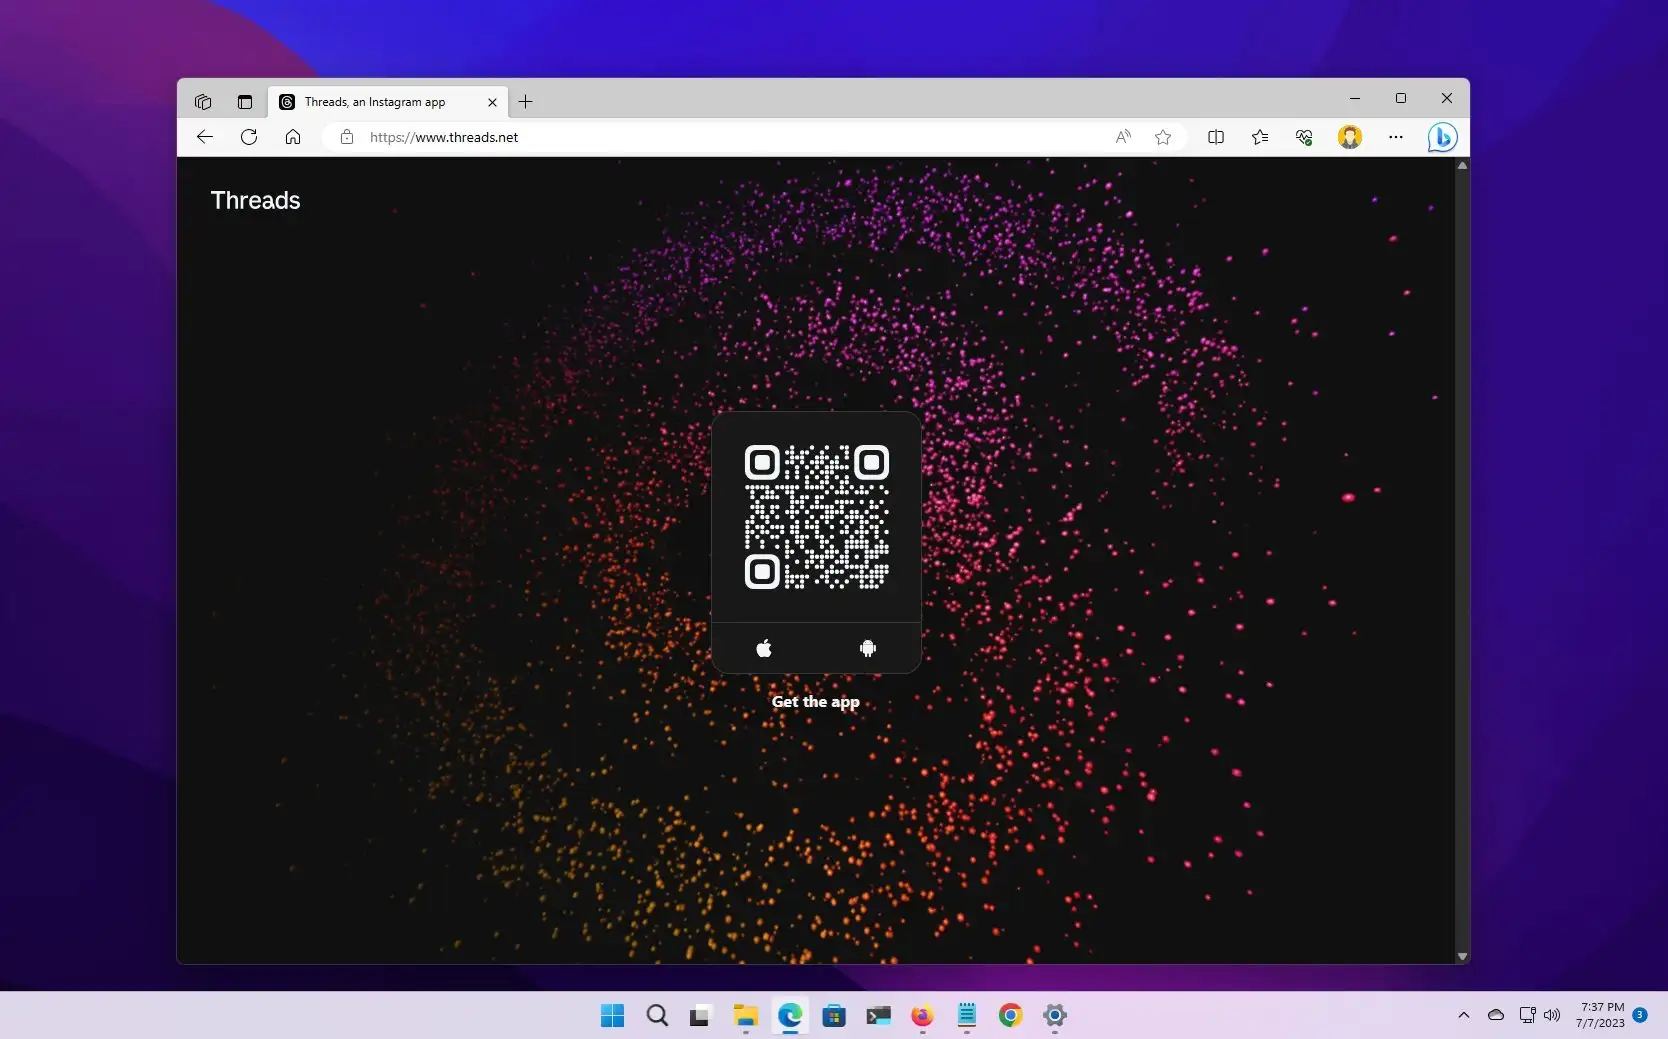Go back to the previous page
Screen dimensions: 1668x1039
(205, 137)
